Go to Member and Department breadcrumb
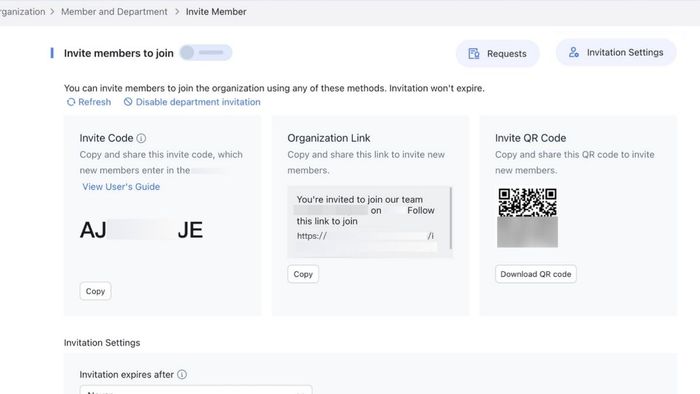Screen dimensions: 700x394 point(114,12)
